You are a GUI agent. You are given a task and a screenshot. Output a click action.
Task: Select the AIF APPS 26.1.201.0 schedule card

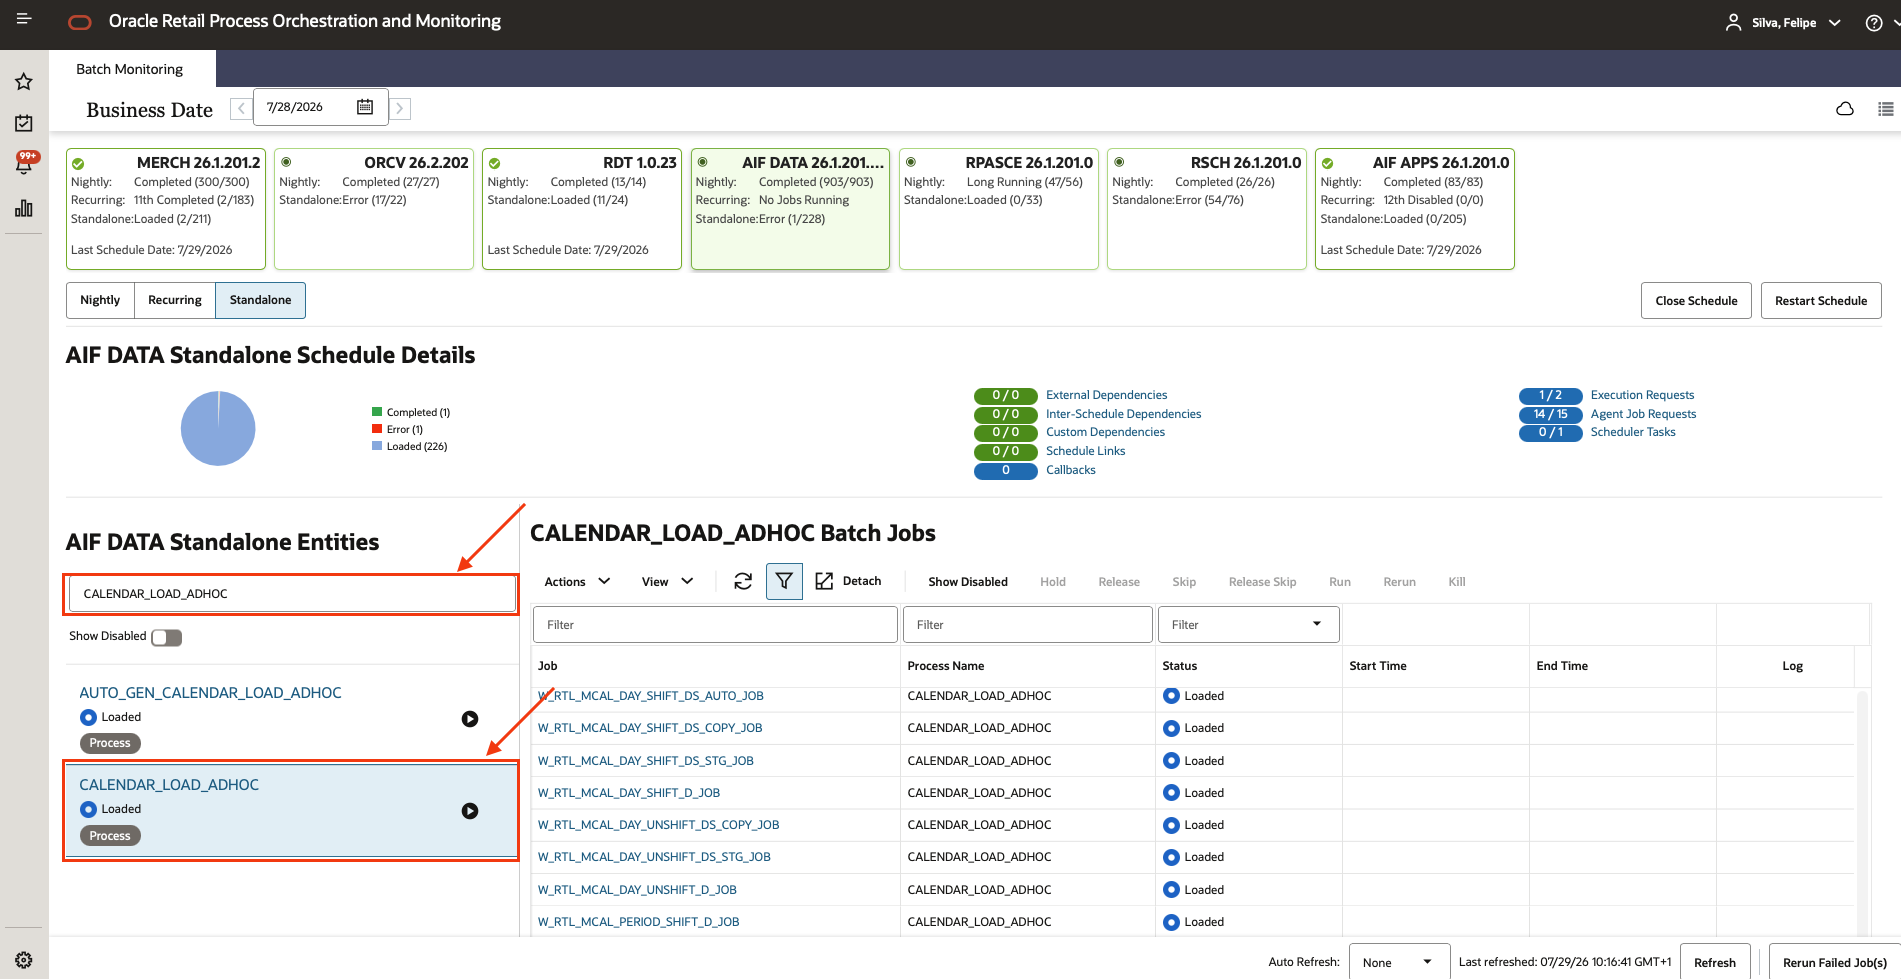[x=1415, y=209]
